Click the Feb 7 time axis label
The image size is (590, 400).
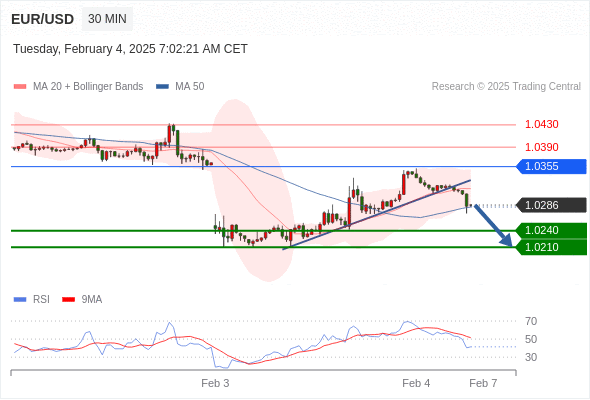pyautogui.click(x=483, y=383)
